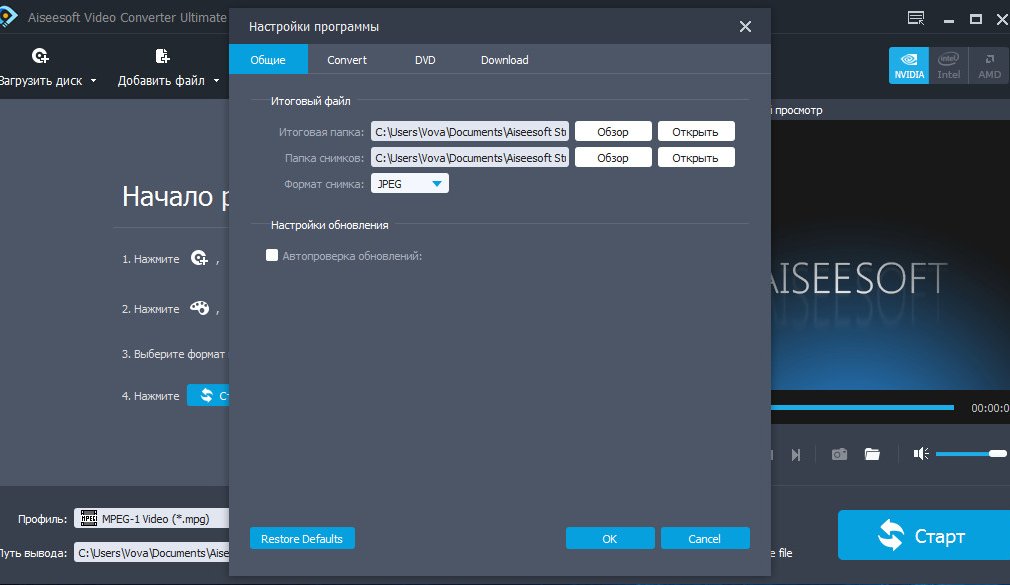Open the main window menu icon

916,19
